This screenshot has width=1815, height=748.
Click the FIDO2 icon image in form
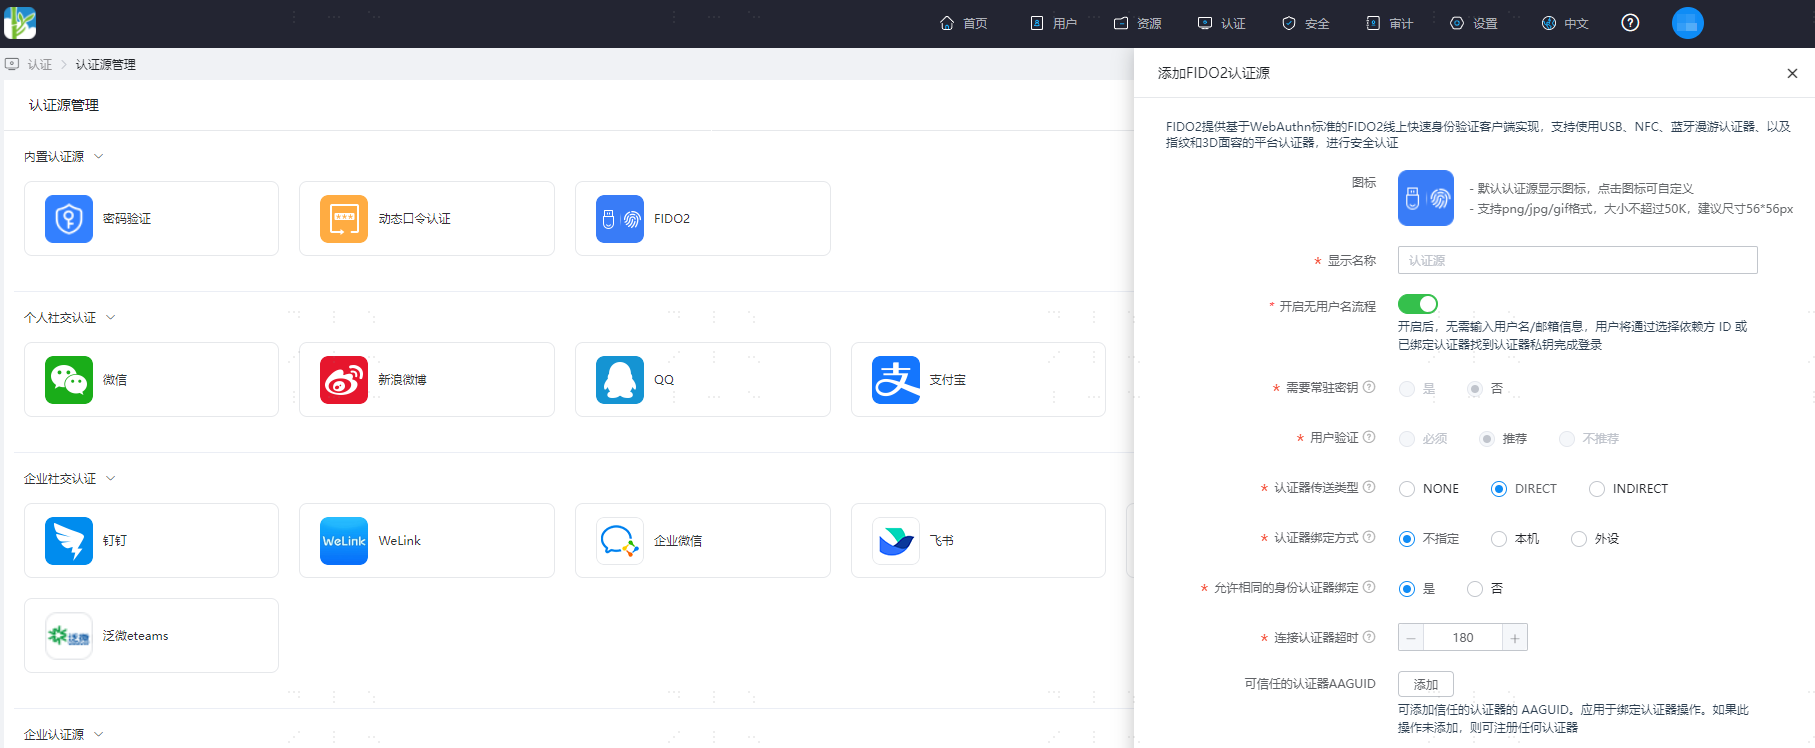1426,198
